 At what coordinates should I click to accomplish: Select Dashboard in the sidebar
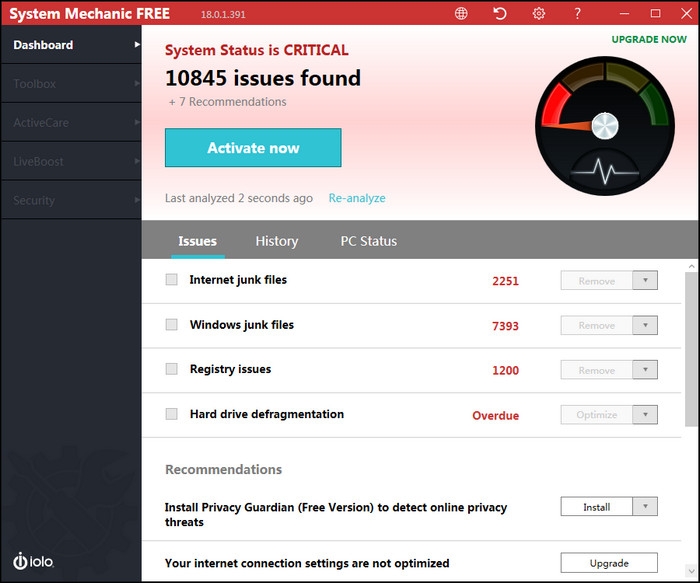click(x=71, y=45)
